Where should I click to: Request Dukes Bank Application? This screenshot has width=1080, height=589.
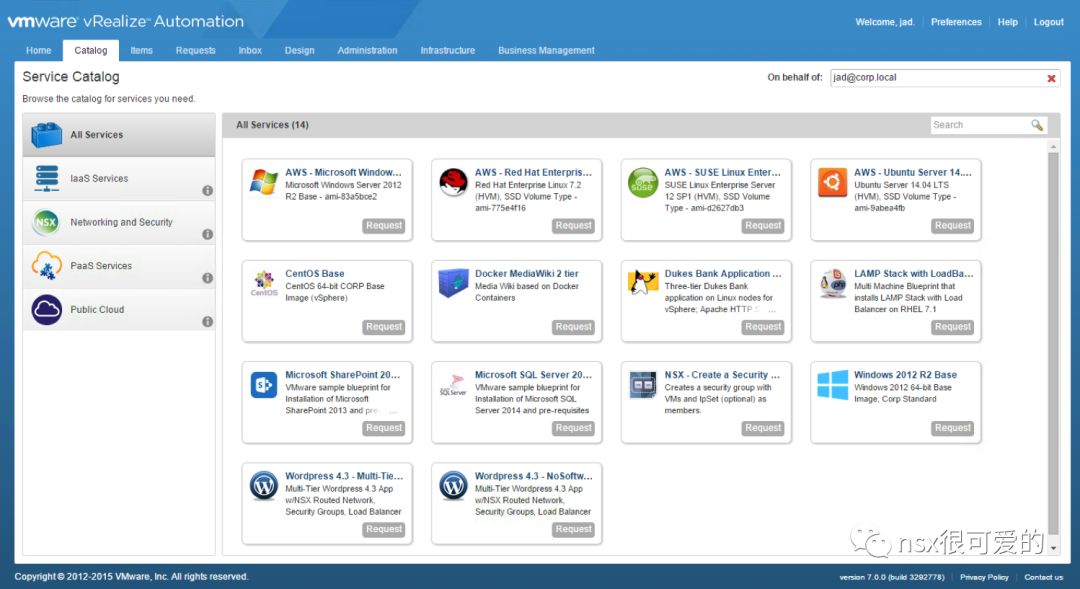762,327
